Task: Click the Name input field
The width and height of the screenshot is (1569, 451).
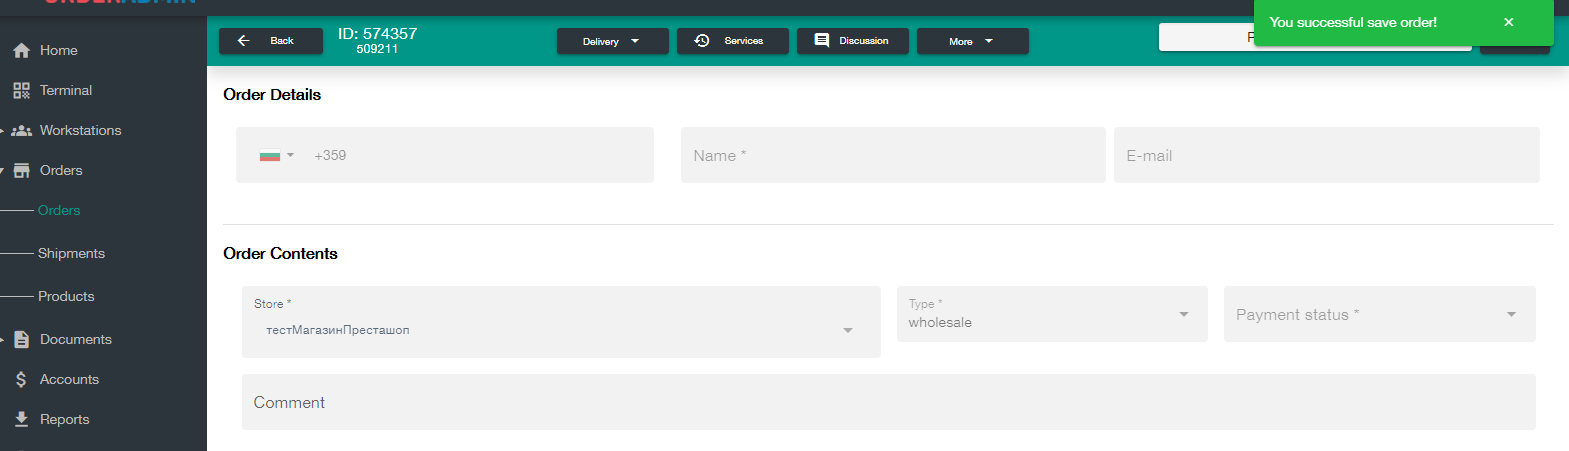Action: pos(893,155)
